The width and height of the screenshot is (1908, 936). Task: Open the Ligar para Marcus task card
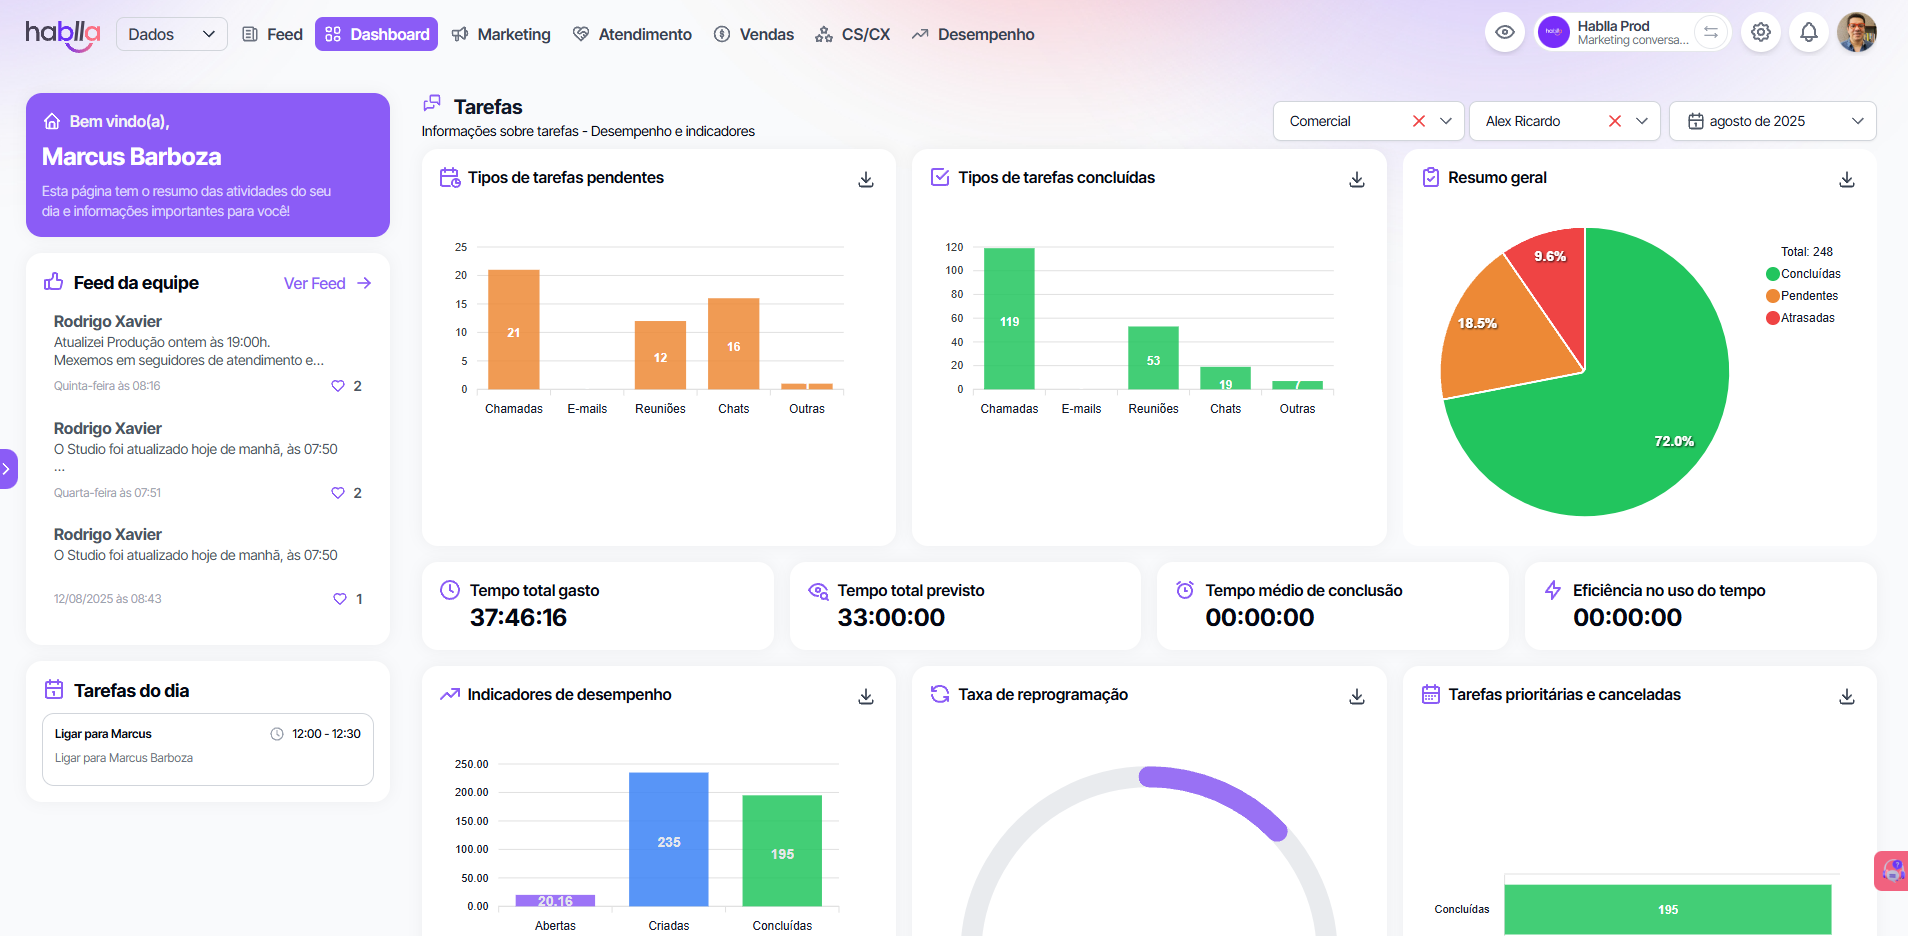(207, 748)
